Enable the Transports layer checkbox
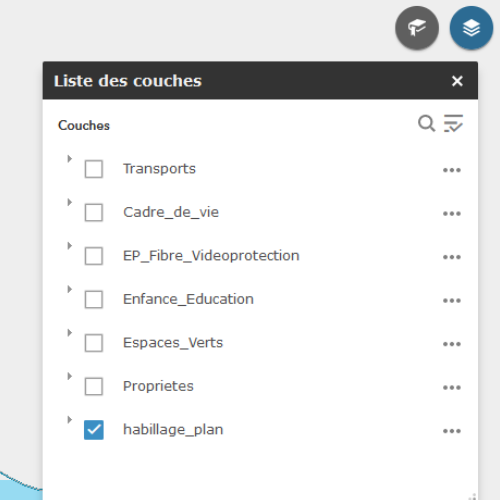 pos(94,169)
